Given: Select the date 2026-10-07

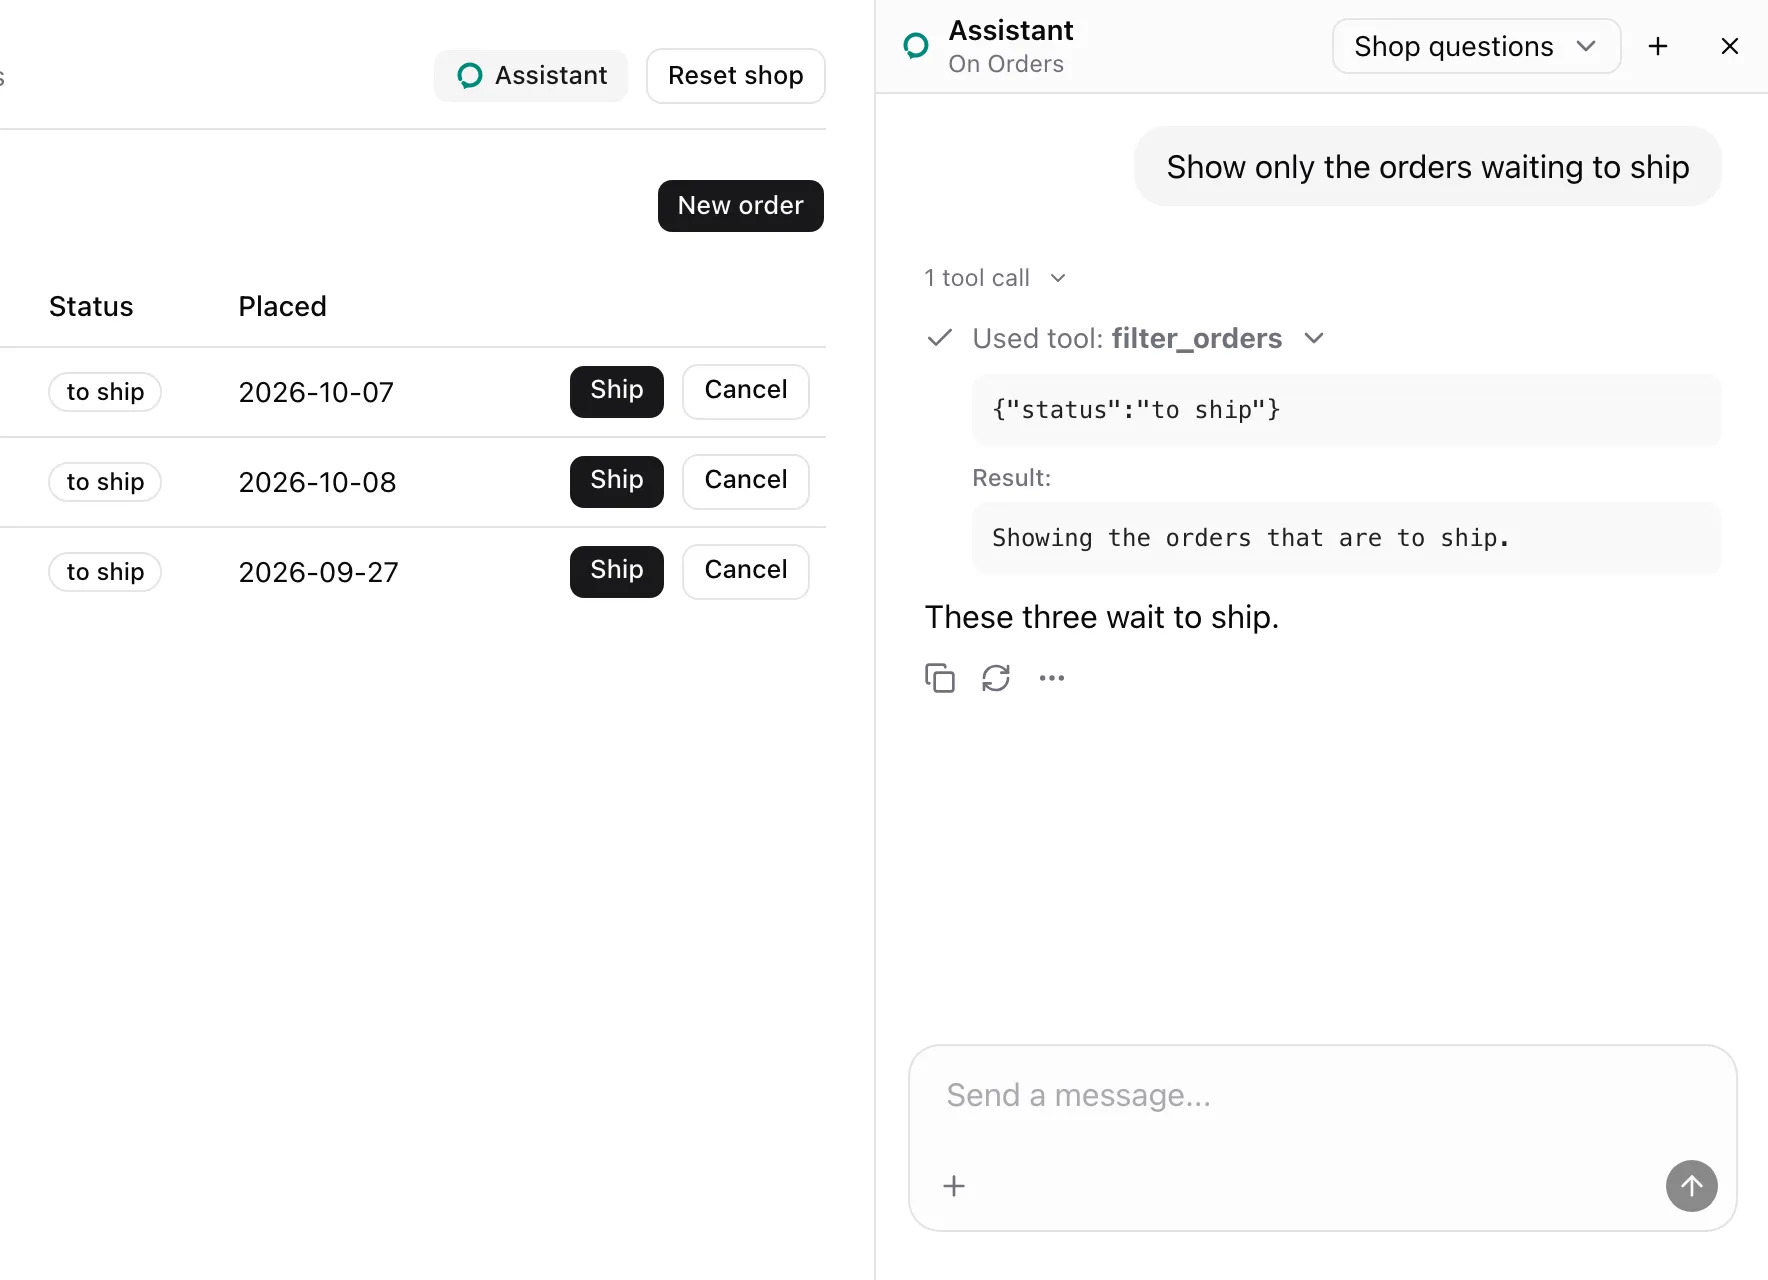Looking at the screenshot, I should coord(316,392).
